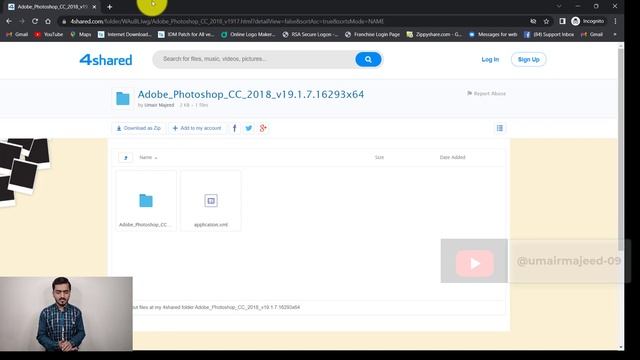Click the search files input field

coord(254,59)
